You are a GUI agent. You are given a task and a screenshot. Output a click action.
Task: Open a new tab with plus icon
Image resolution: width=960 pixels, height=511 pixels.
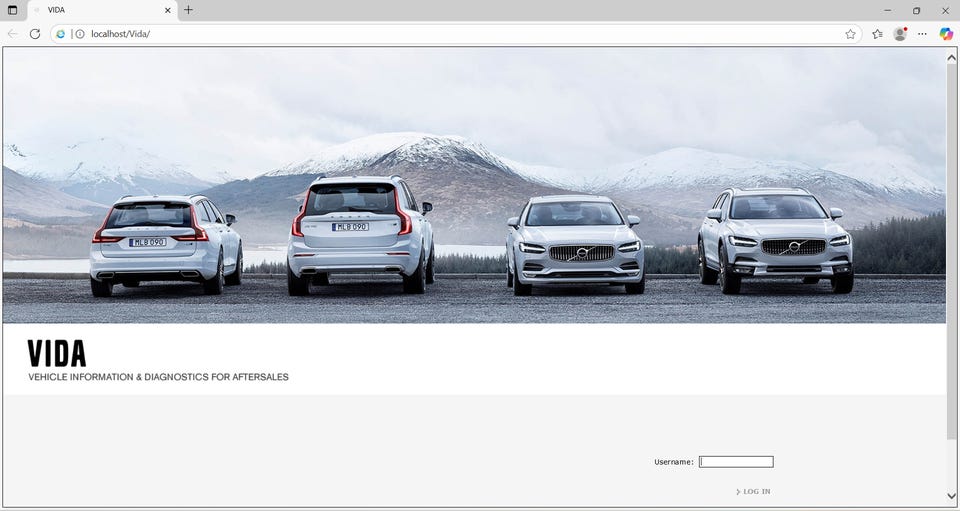[188, 10]
